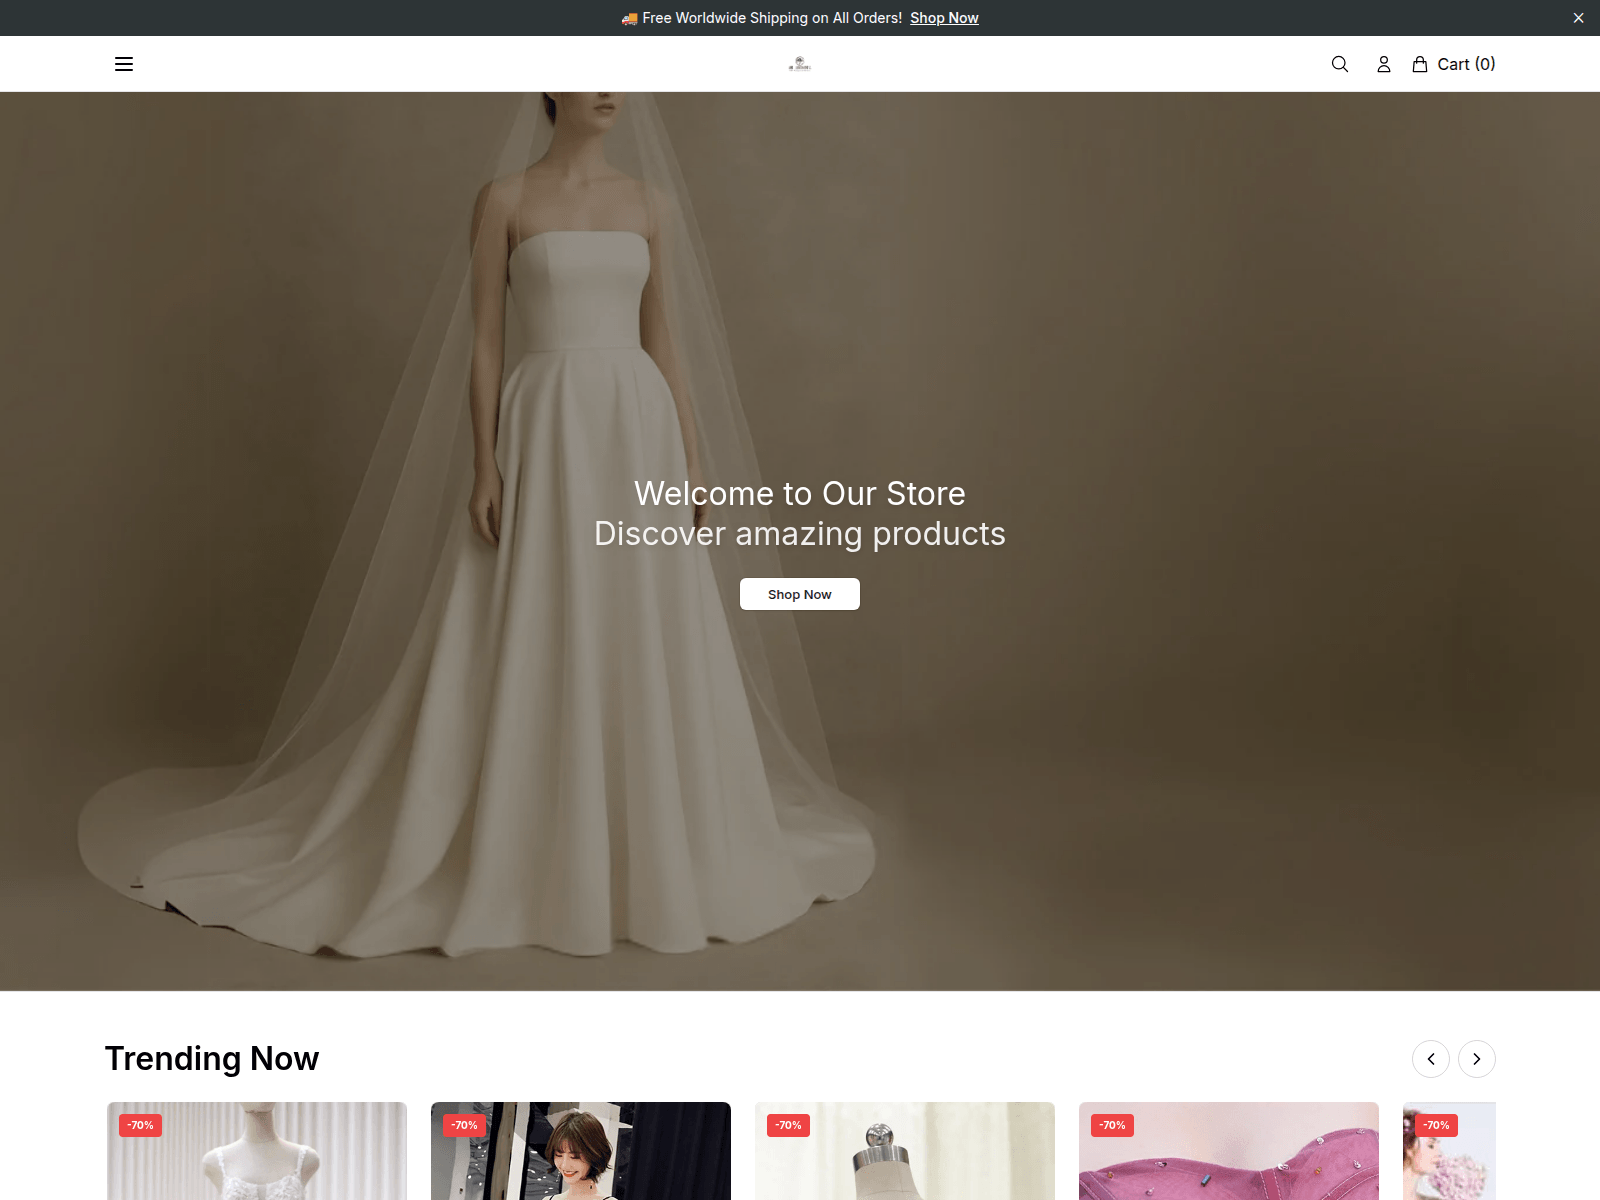
Task: Click the white Shop Now hero button
Action: point(800,594)
